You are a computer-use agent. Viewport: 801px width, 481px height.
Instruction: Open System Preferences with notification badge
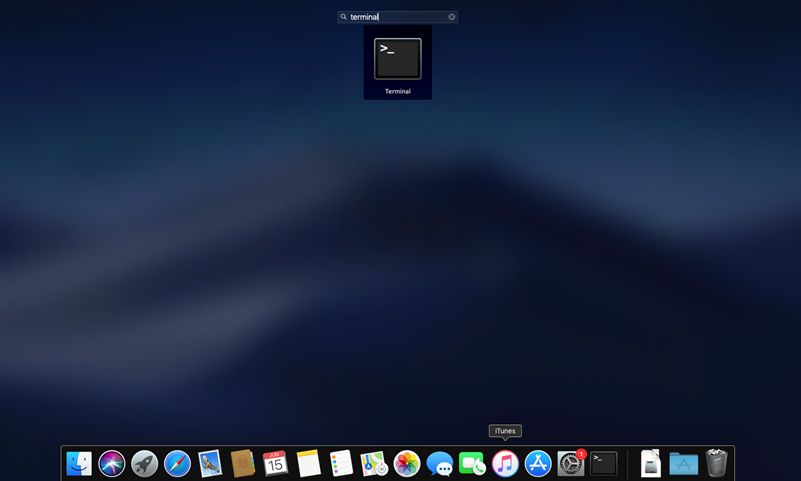[x=571, y=463]
